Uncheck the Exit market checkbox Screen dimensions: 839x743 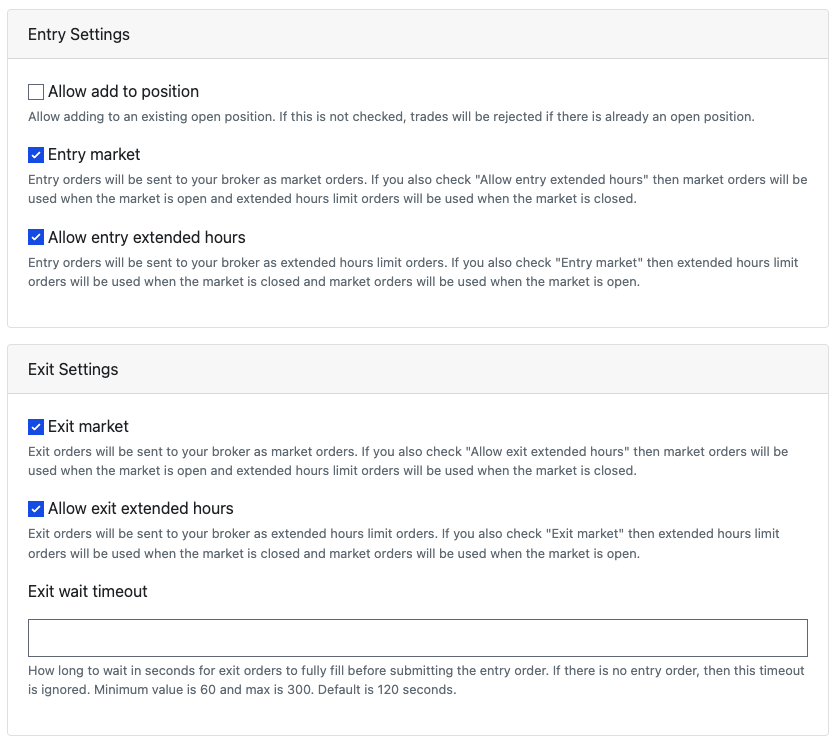click(36, 427)
